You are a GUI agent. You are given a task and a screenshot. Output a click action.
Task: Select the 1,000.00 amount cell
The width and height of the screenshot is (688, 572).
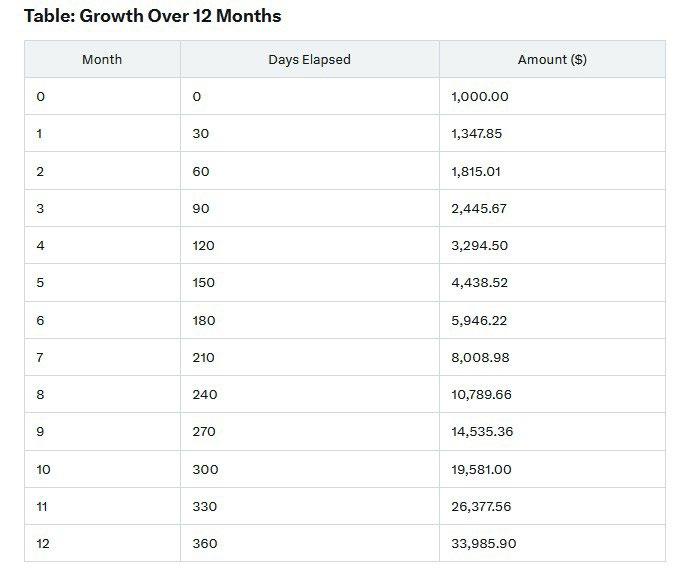[x=481, y=97]
